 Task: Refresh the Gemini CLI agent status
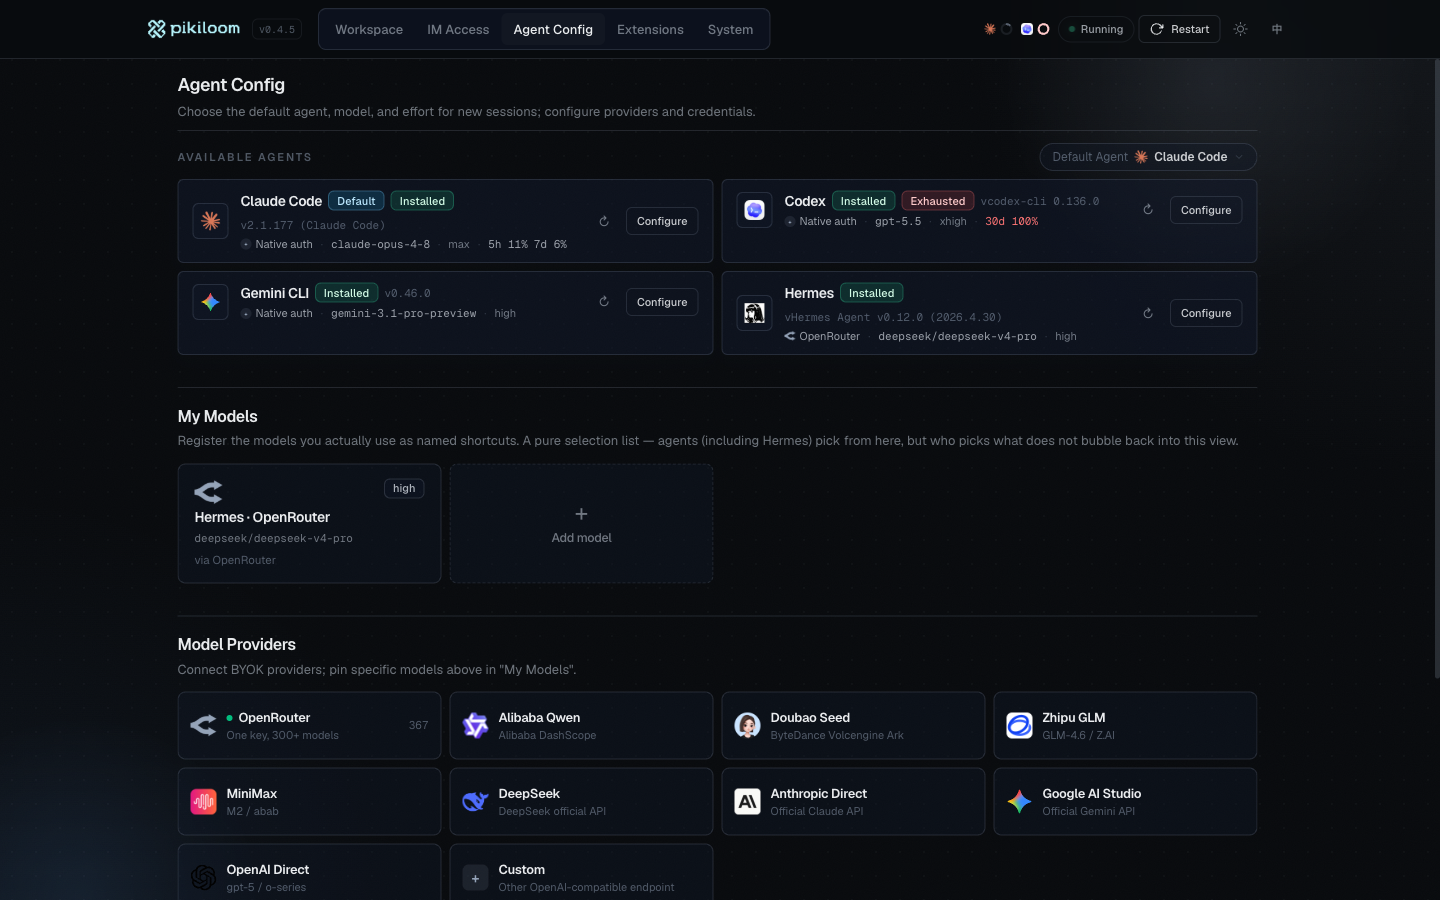pyautogui.click(x=604, y=302)
